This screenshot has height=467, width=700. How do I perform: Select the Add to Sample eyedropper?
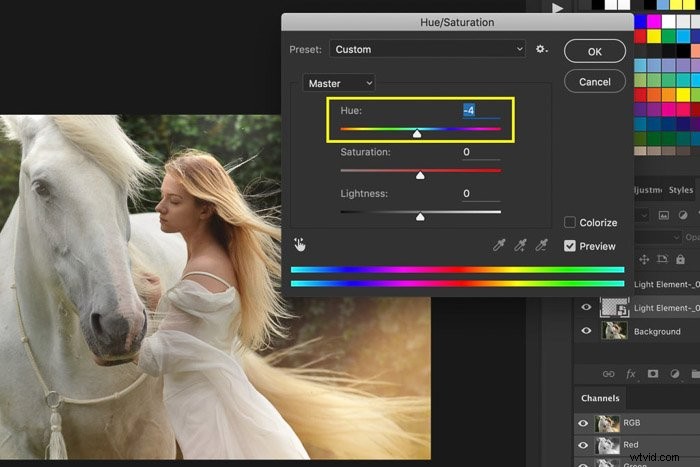pos(520,245)
